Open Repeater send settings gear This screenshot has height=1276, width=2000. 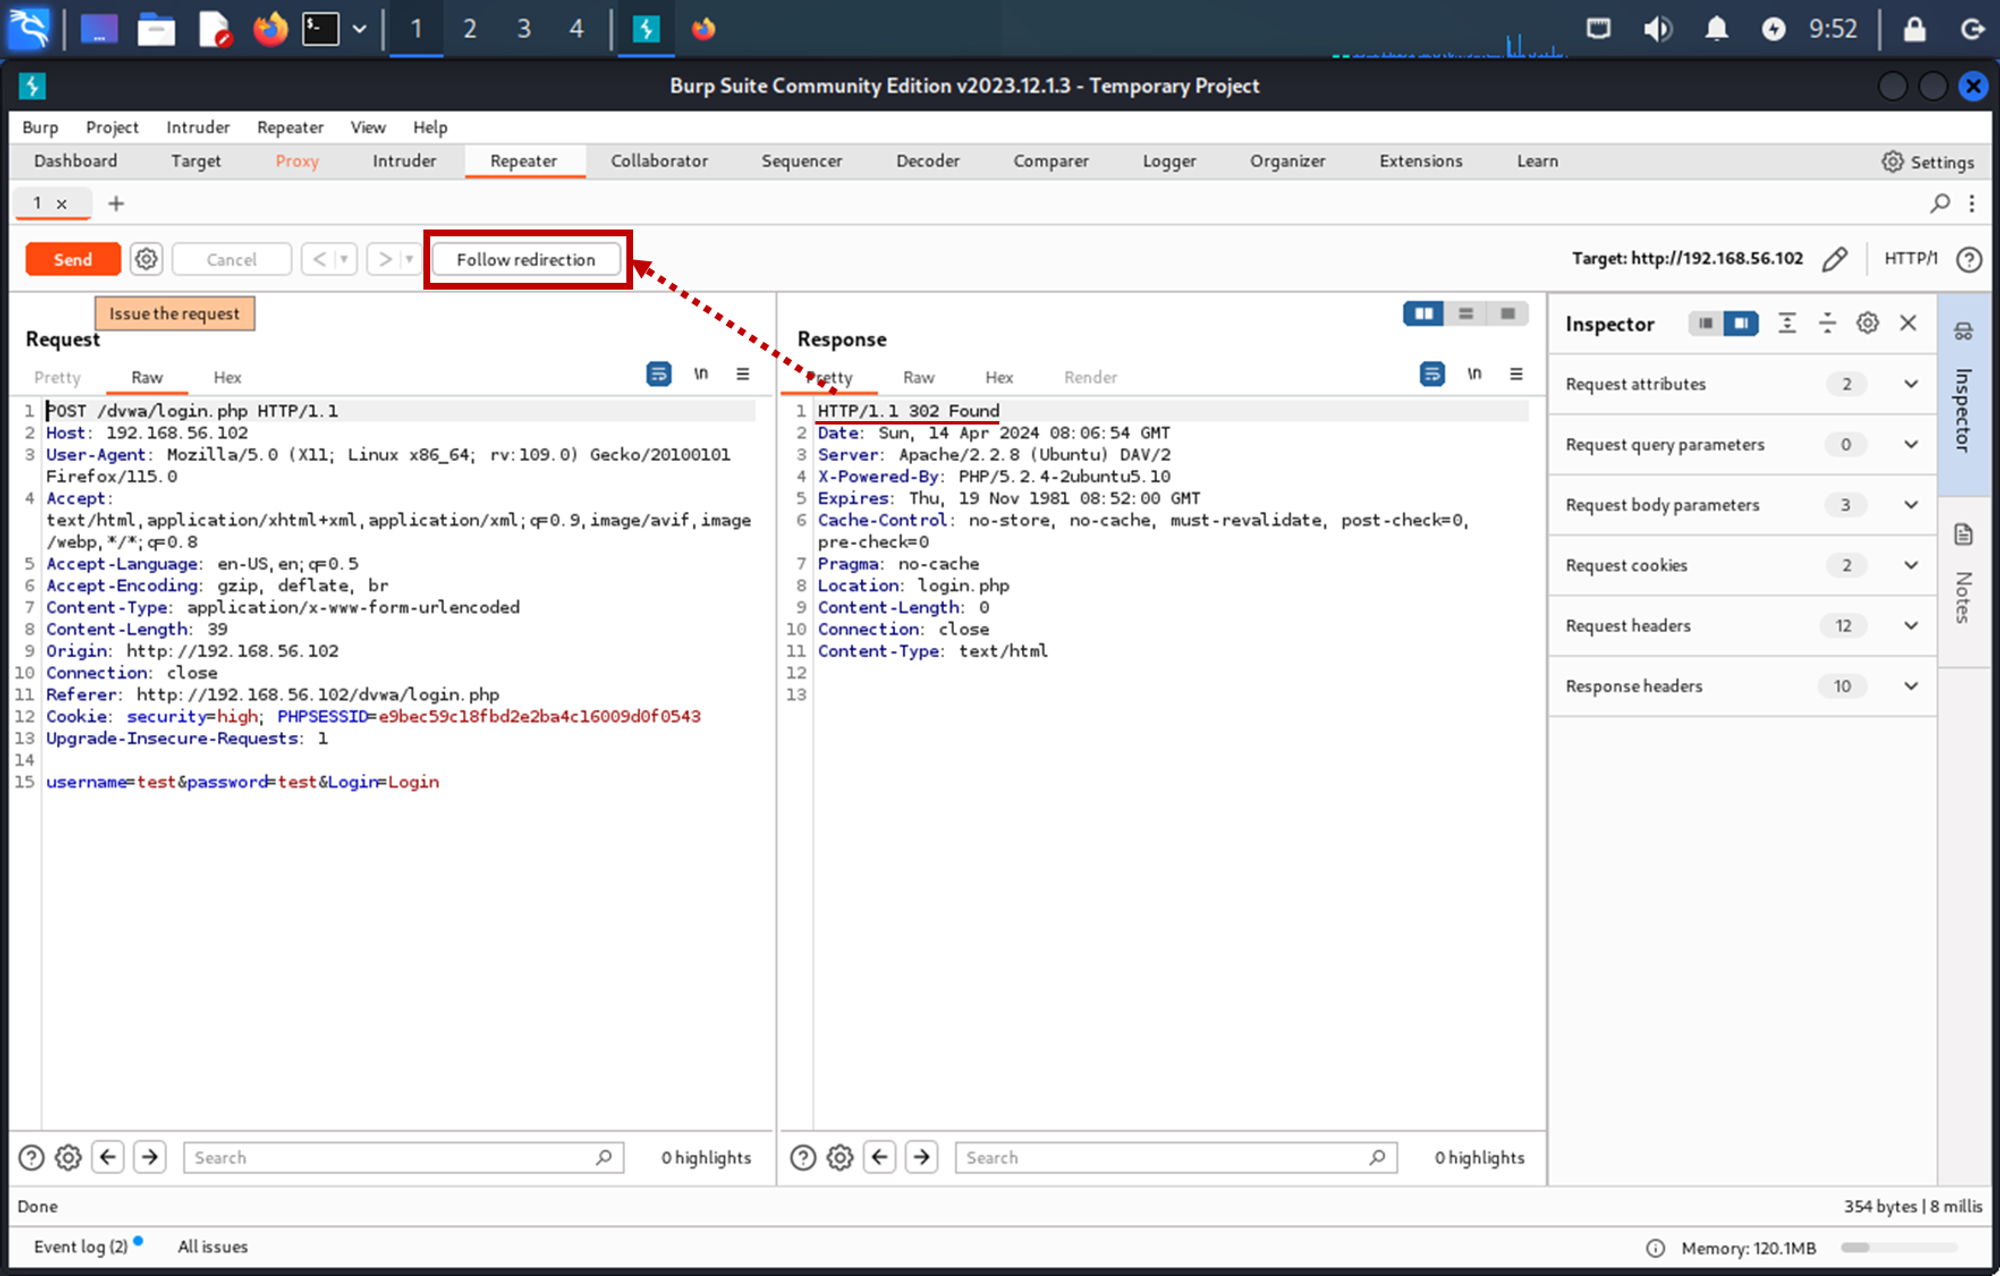tap(146, 259)
